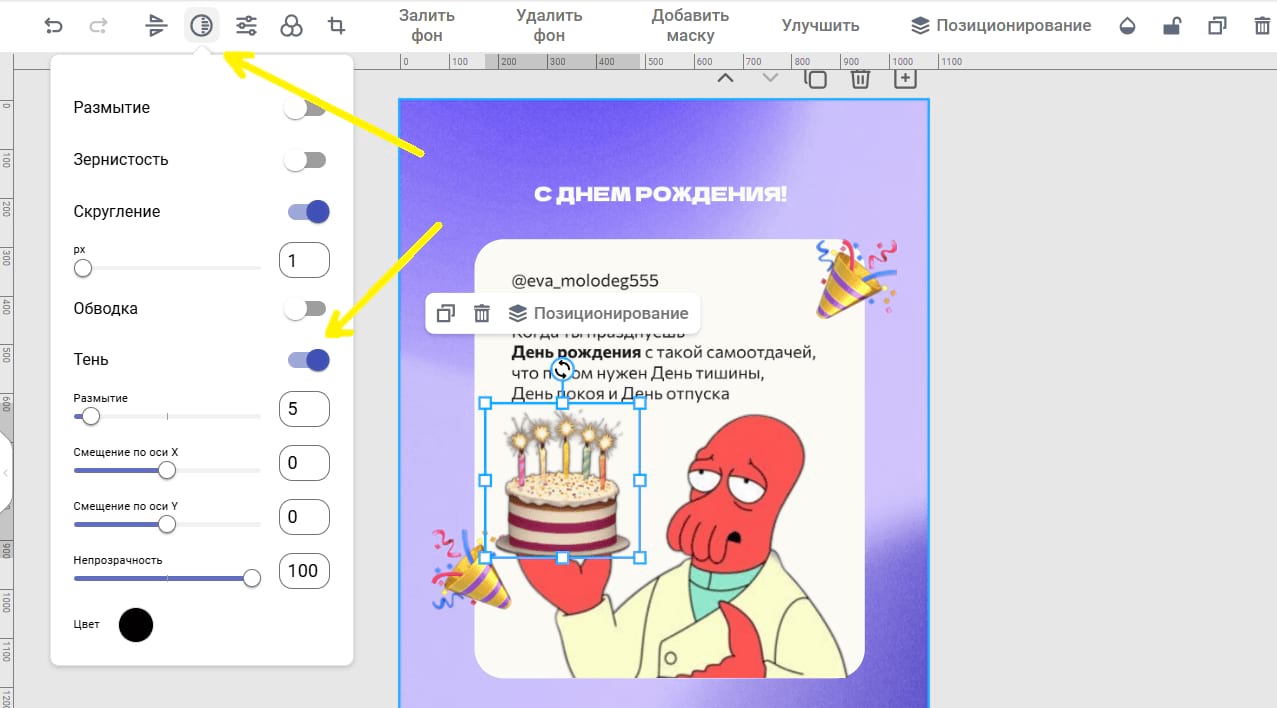Click the 'Зернистость' label
Screen dimensions: 1277x708
121,160
